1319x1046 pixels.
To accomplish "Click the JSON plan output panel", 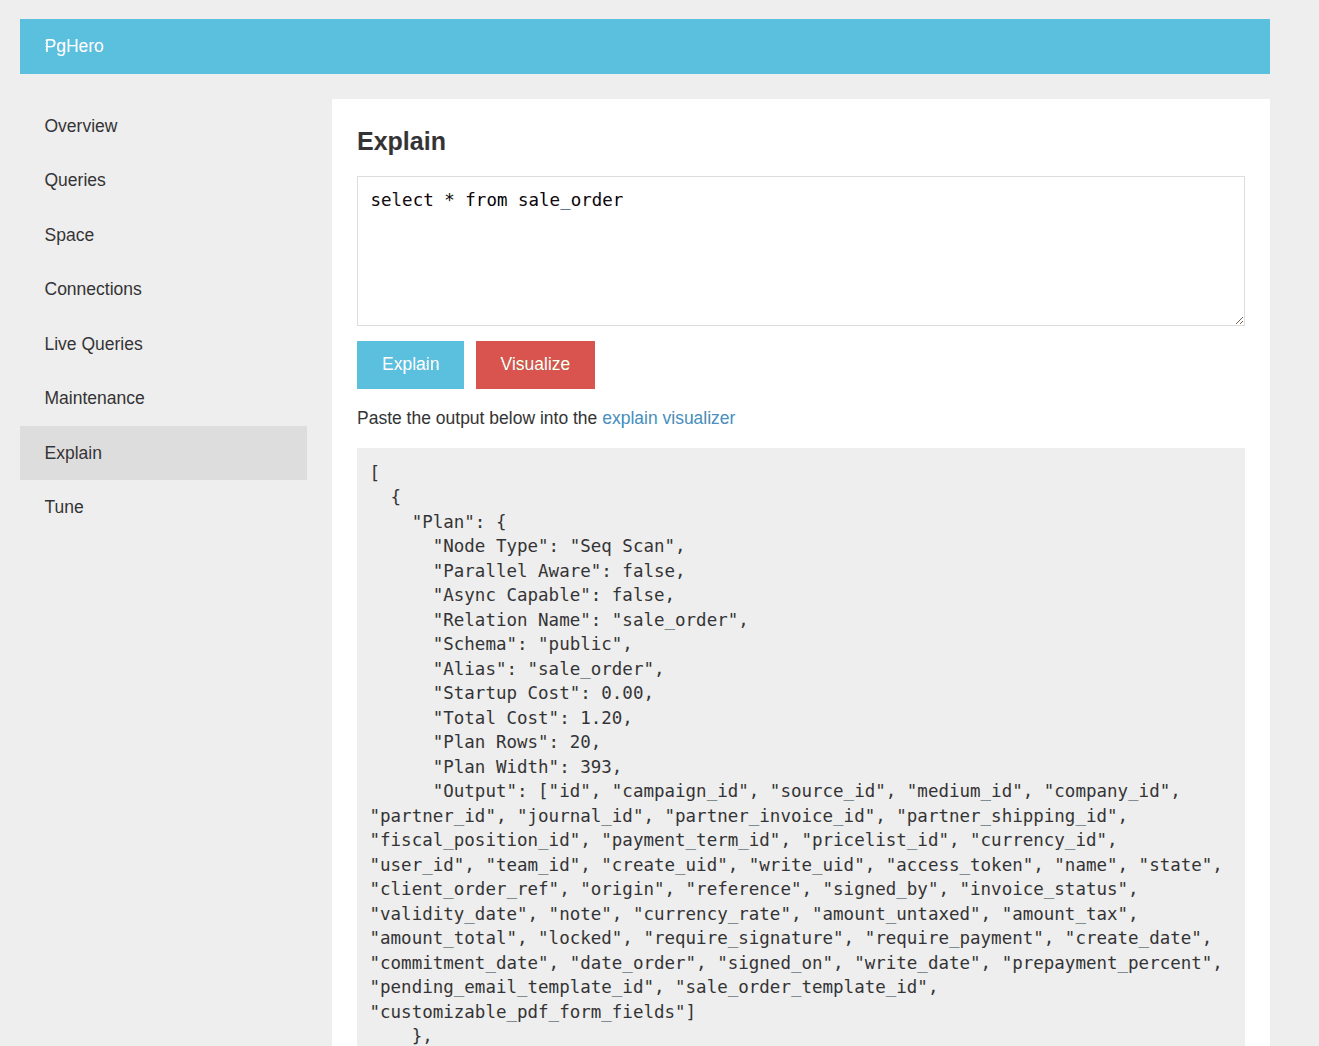I will click(x=800, y=700).
